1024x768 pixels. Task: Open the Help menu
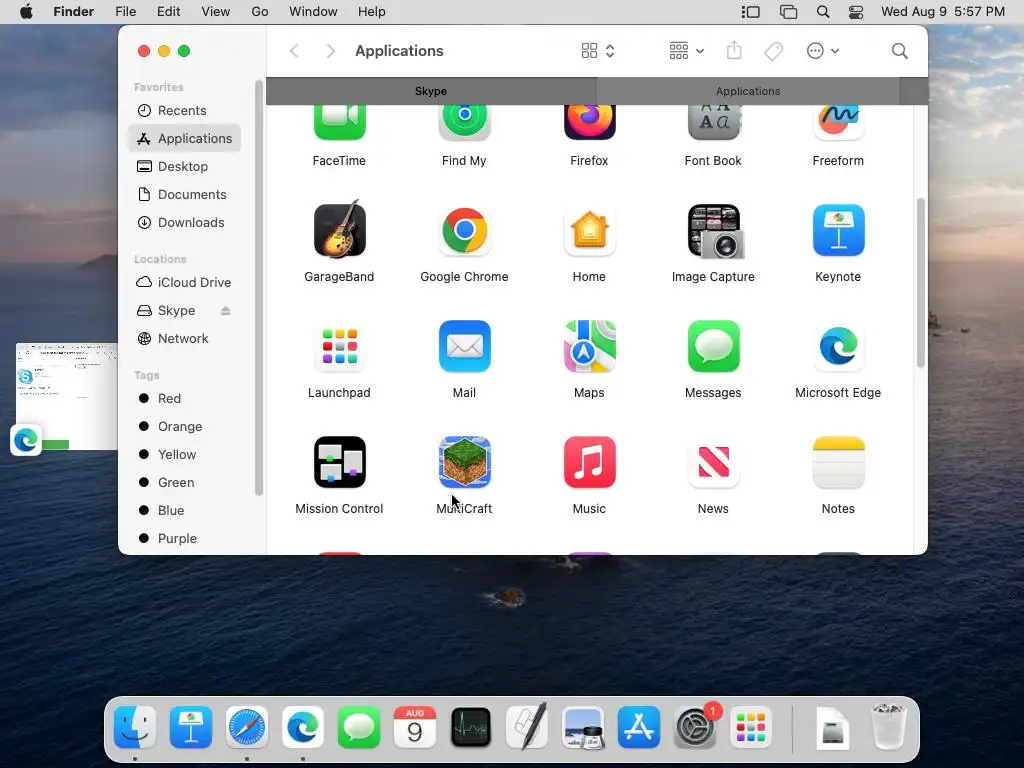(x=372, y=12)
